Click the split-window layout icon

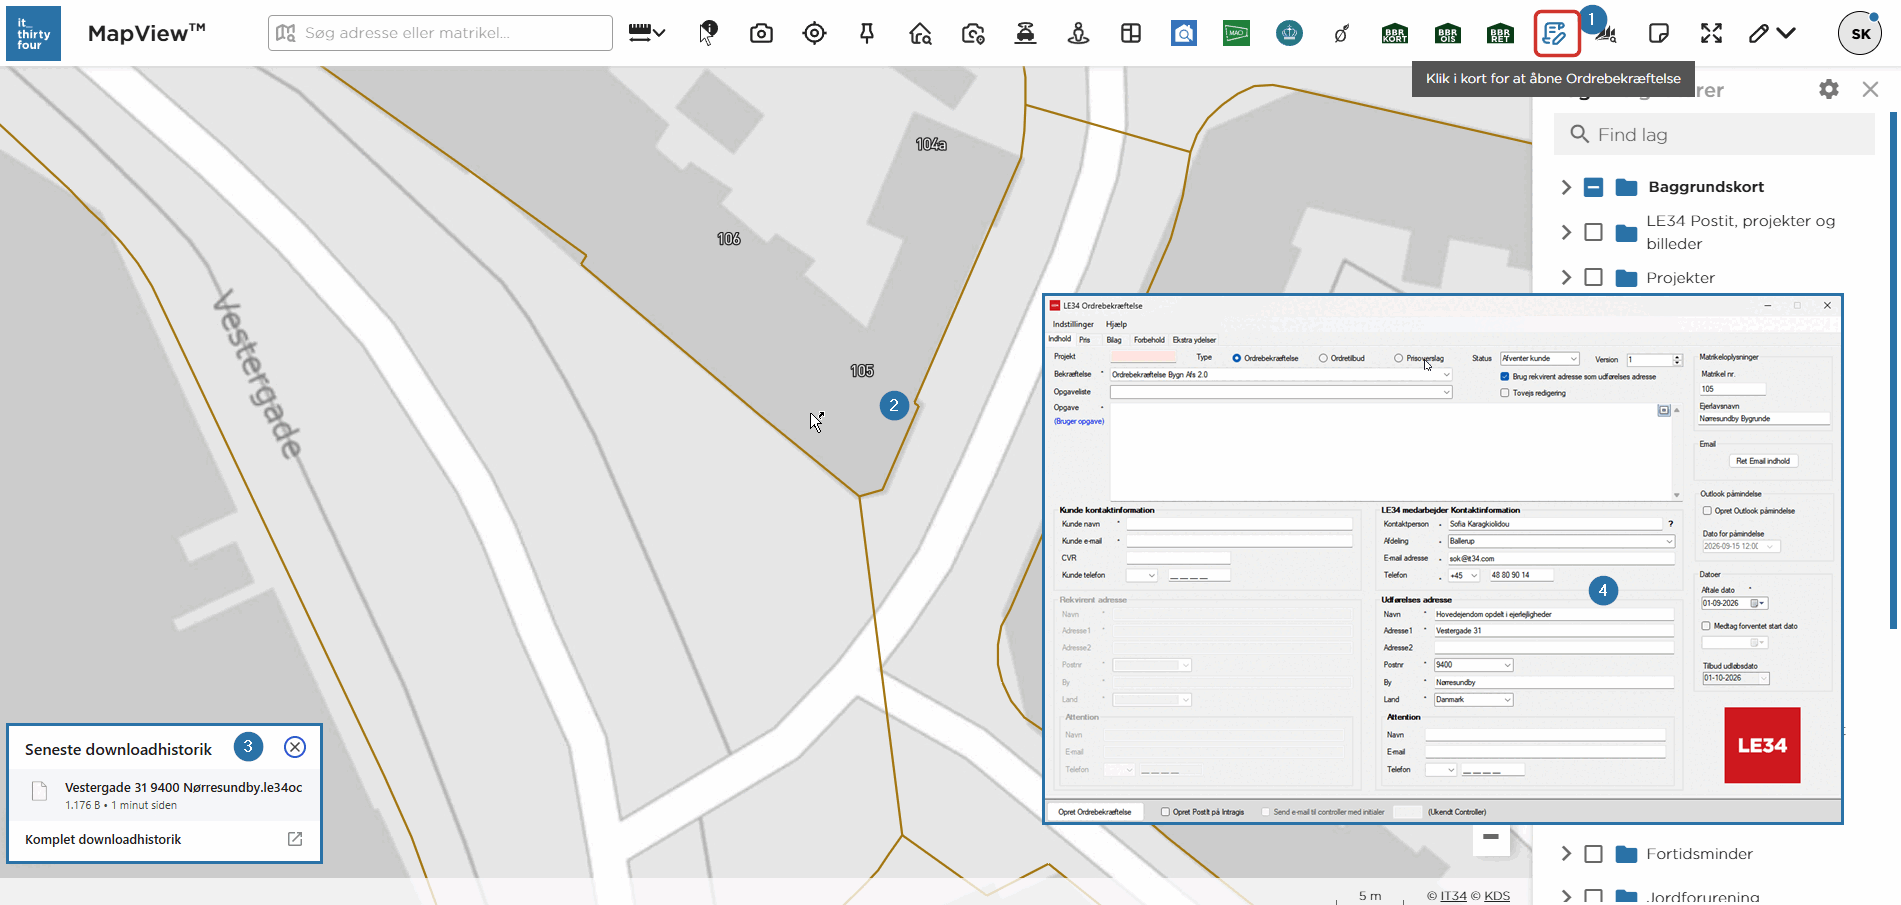point(1131,33)
